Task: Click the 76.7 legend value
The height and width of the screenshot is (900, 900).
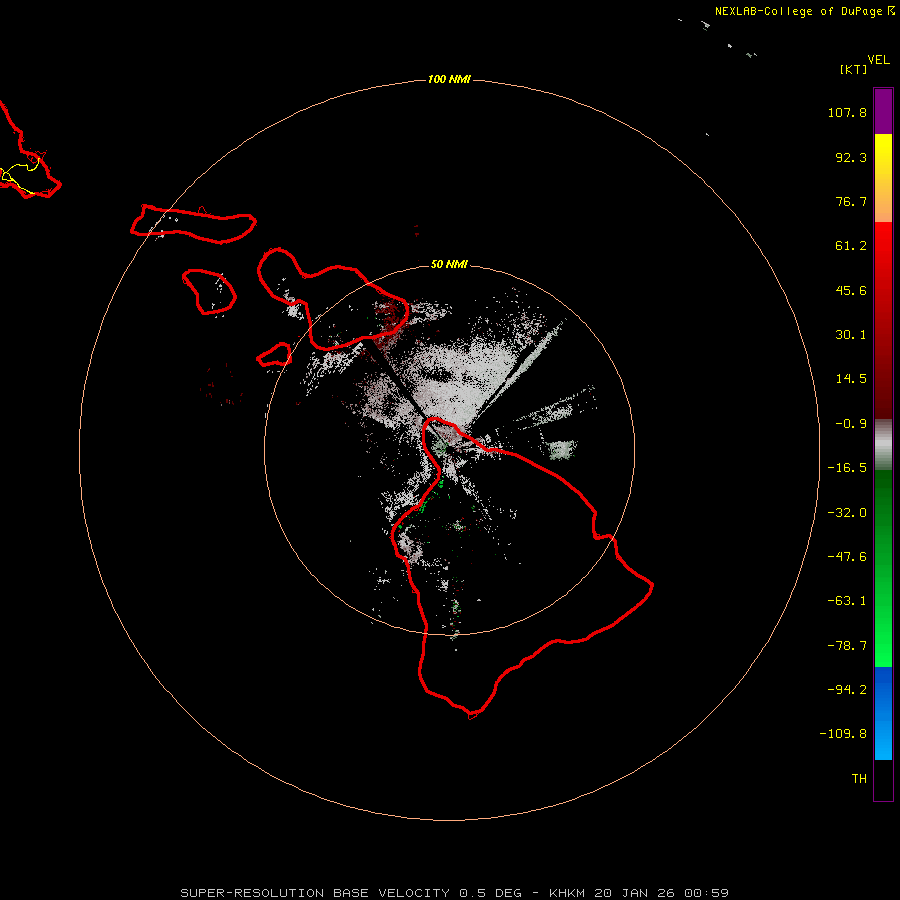Action: coord(851,201)
